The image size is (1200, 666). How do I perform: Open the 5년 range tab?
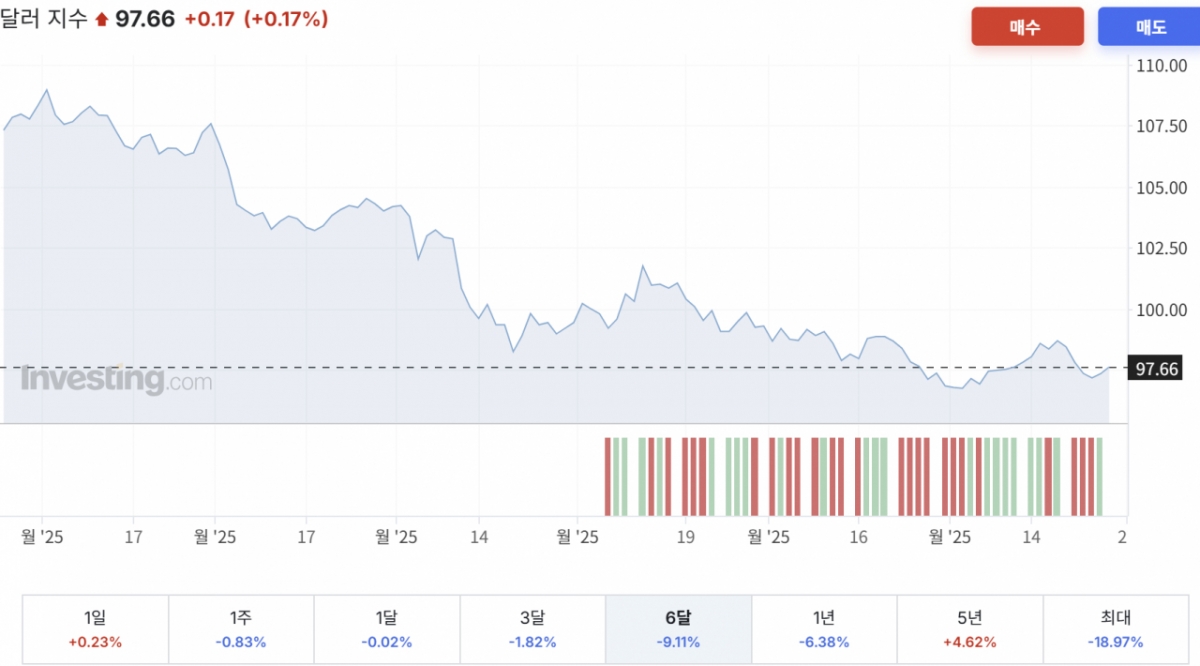pos(970,629)
